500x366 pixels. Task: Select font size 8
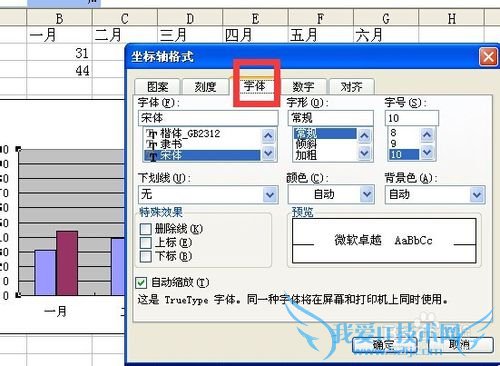tap(403, 133)
